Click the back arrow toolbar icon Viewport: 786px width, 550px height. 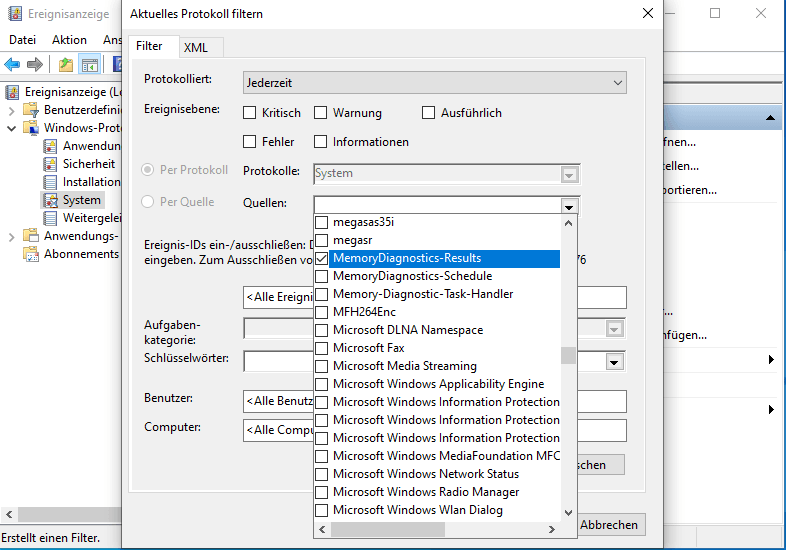[x=13, y=65]
